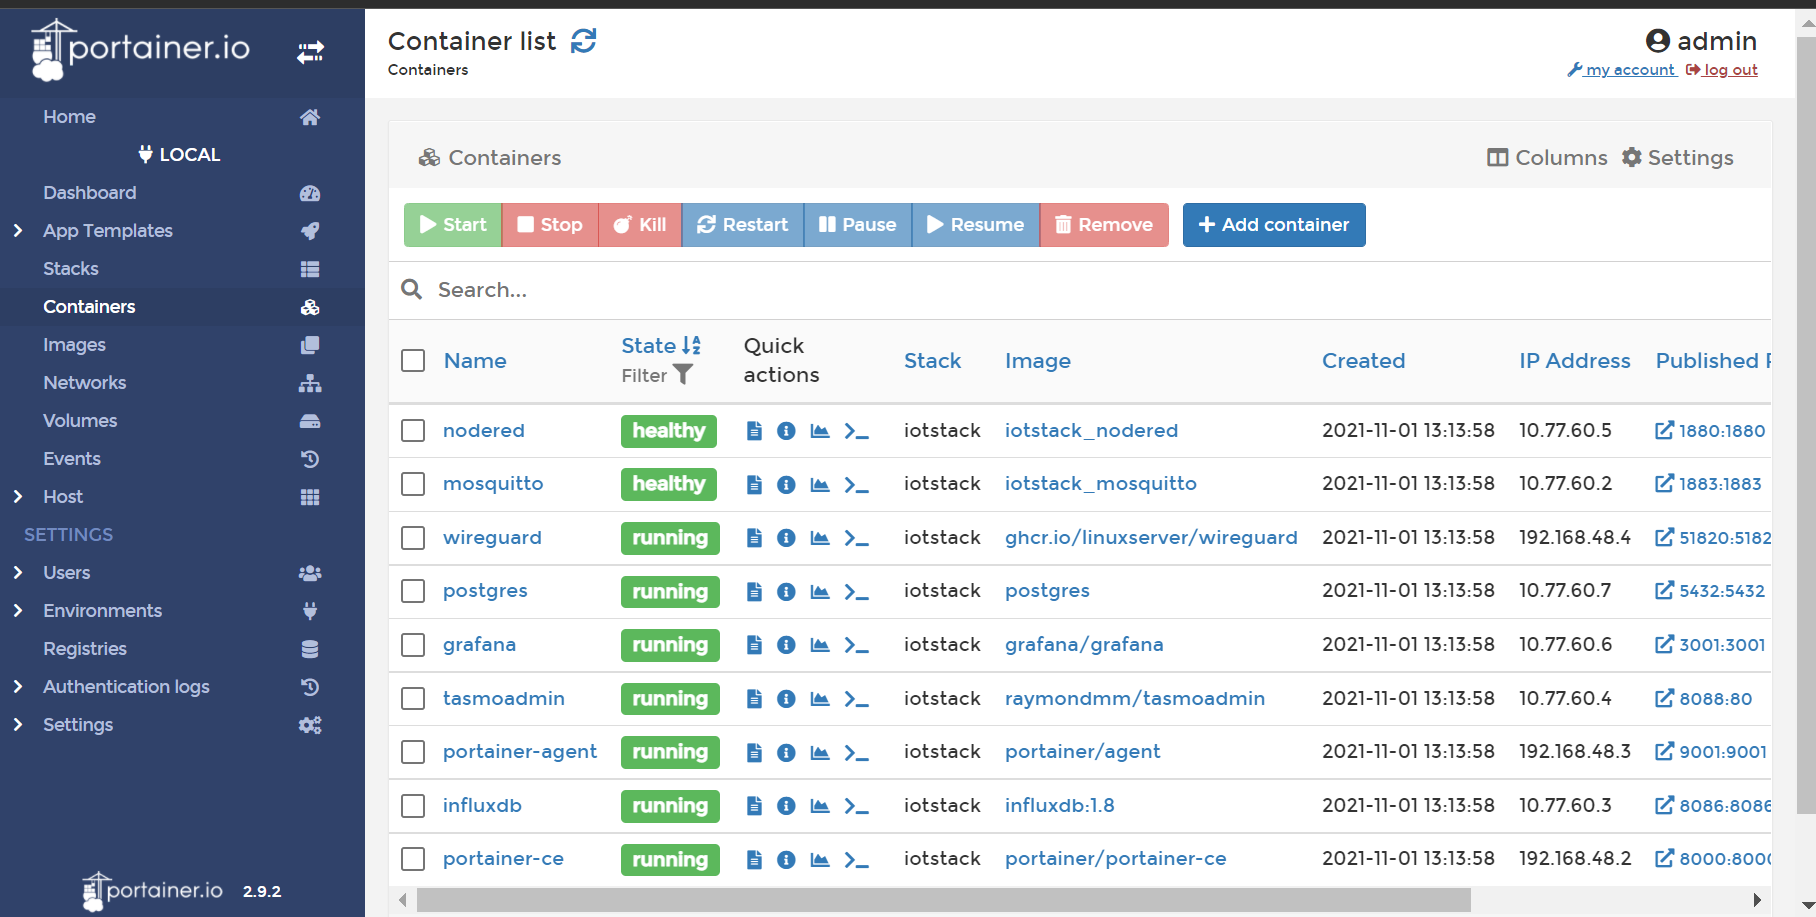Toggle sidebar with the arrows icon
Image resolution: width=1816 pixels, height=917 pixels.
[310, 52]
